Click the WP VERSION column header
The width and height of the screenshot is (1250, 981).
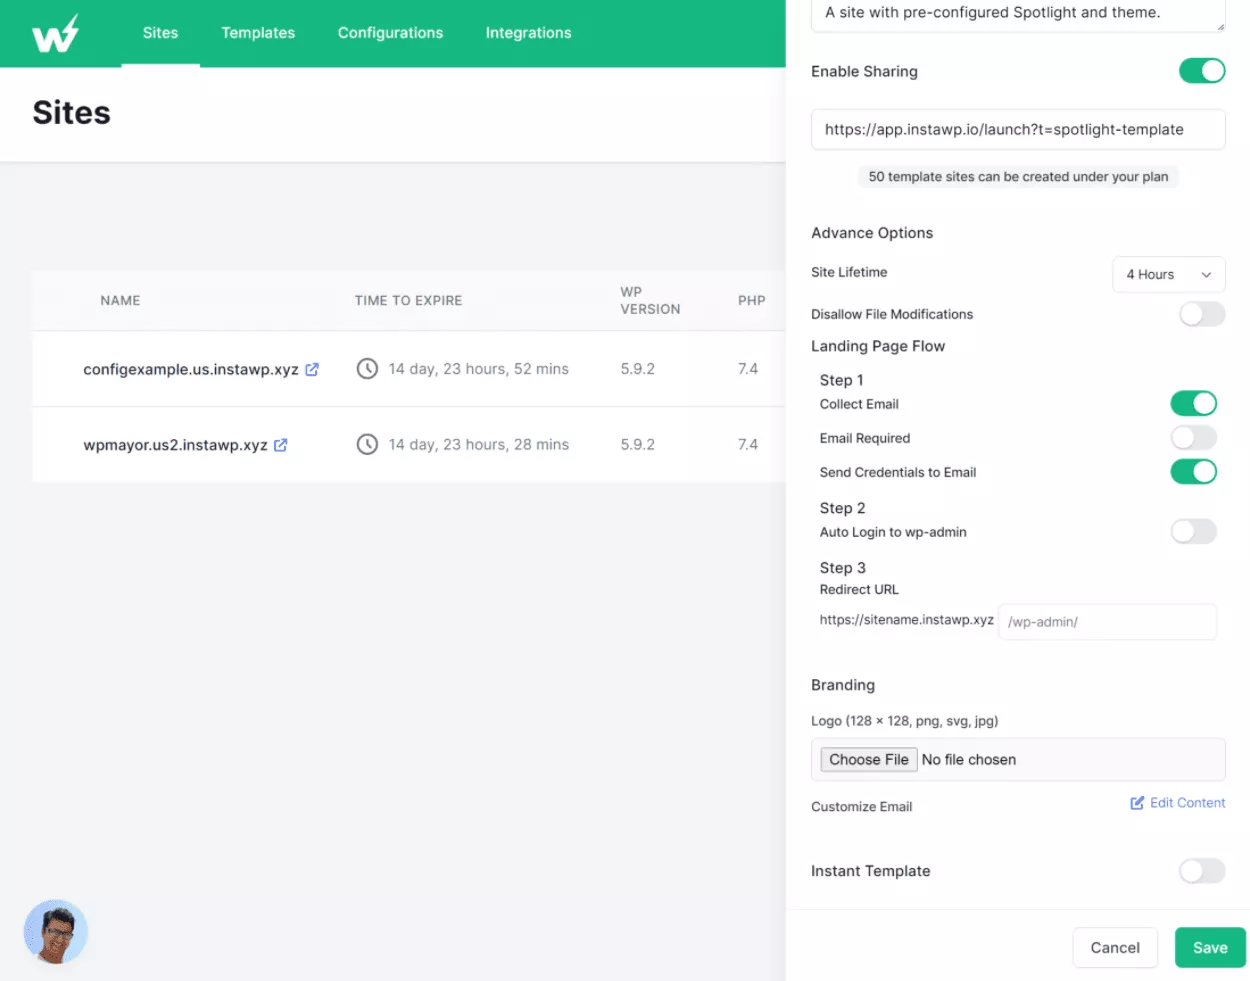click(x=650, y=301)
